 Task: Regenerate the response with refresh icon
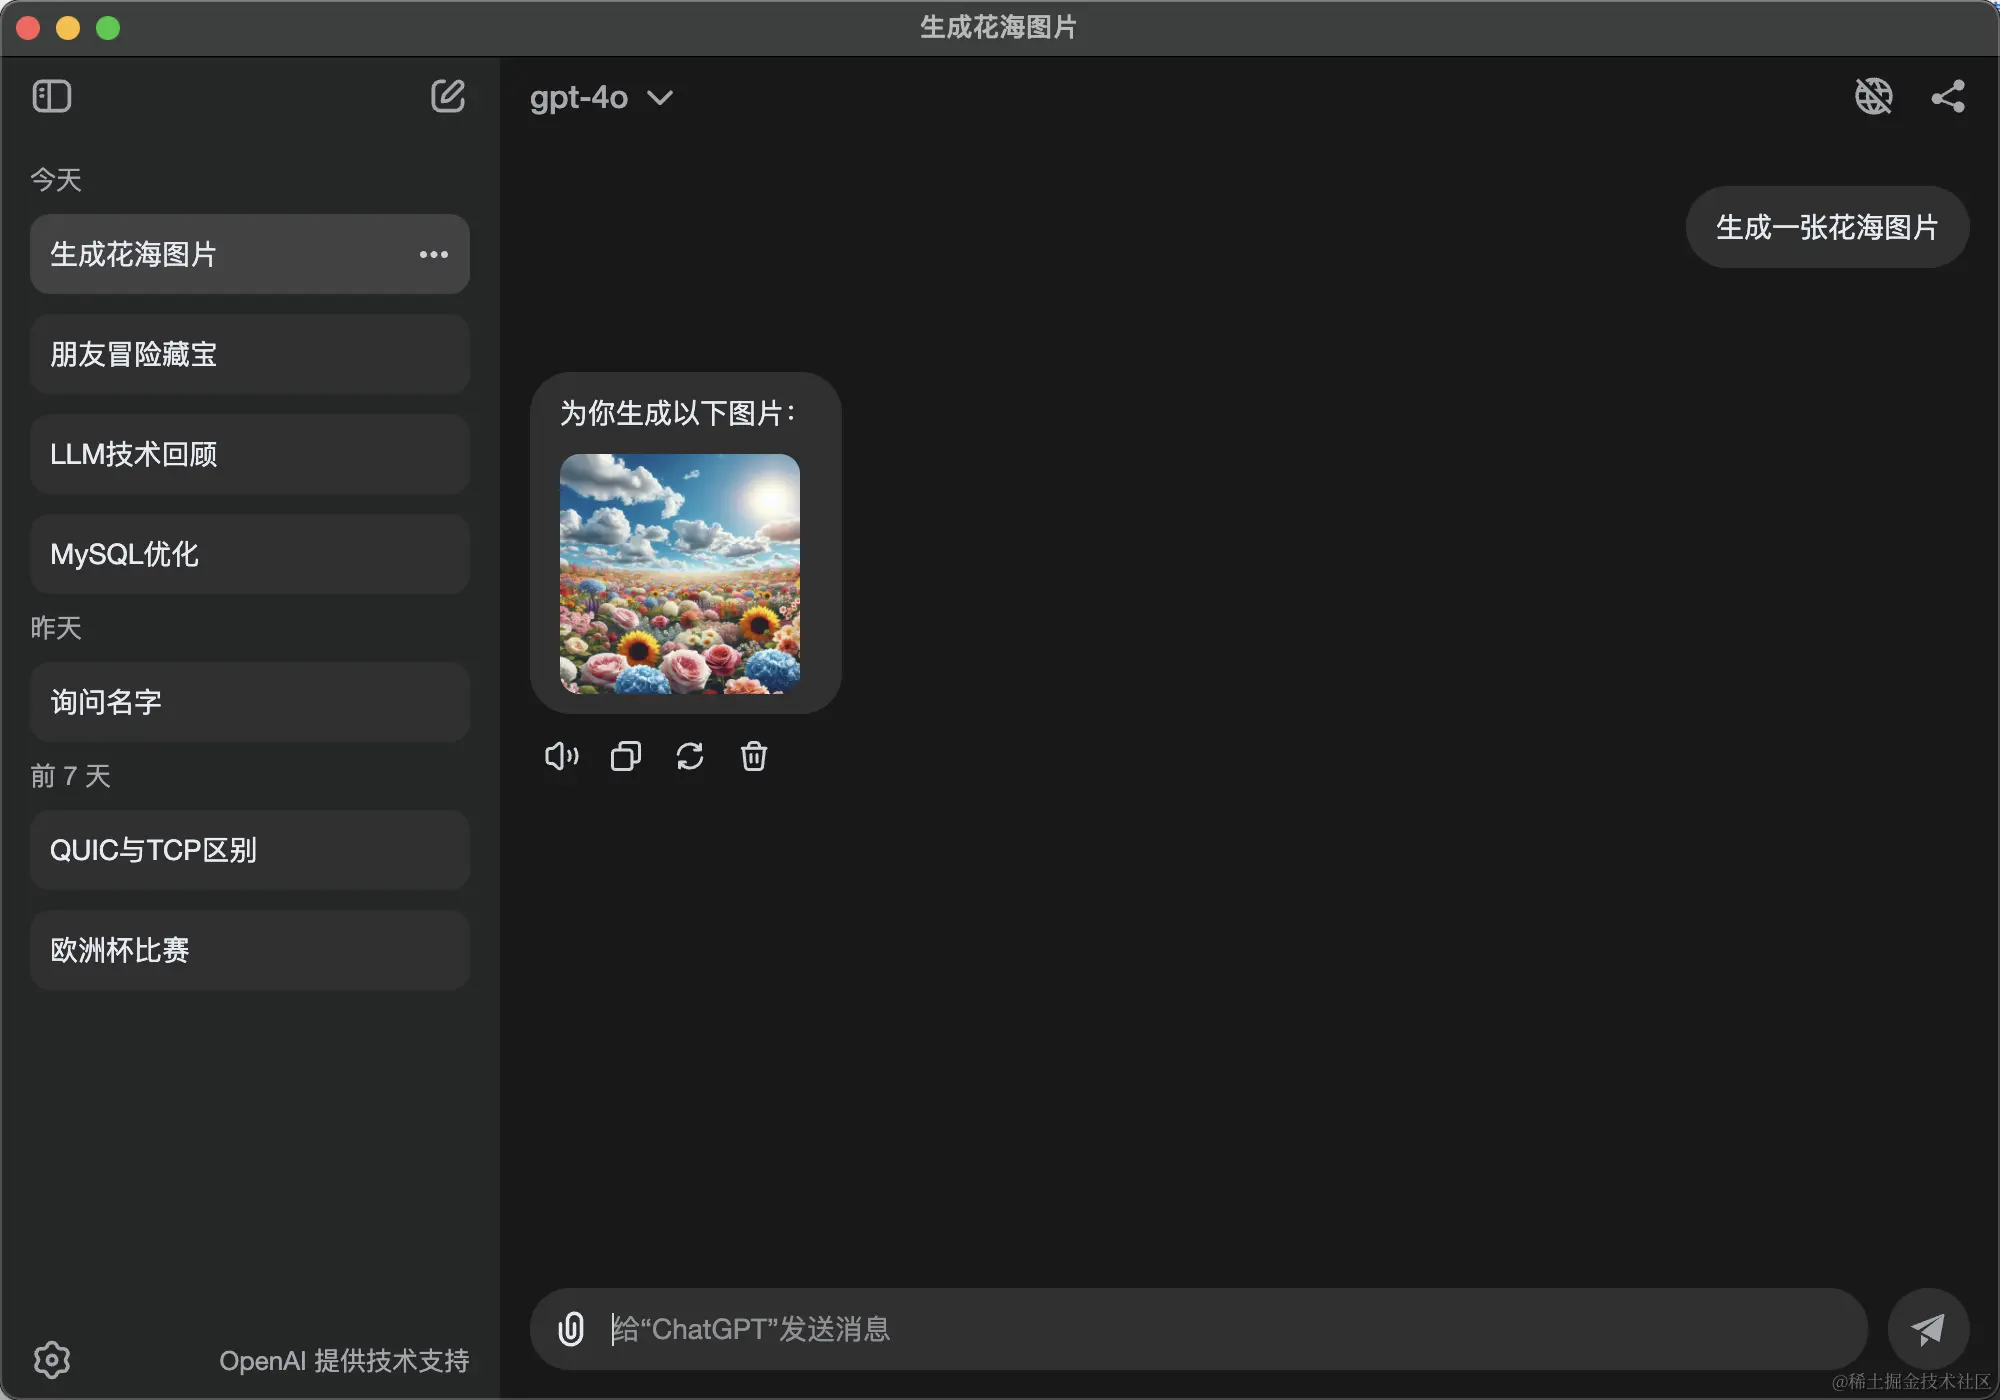pyautogui.click(x=690, y=756)
